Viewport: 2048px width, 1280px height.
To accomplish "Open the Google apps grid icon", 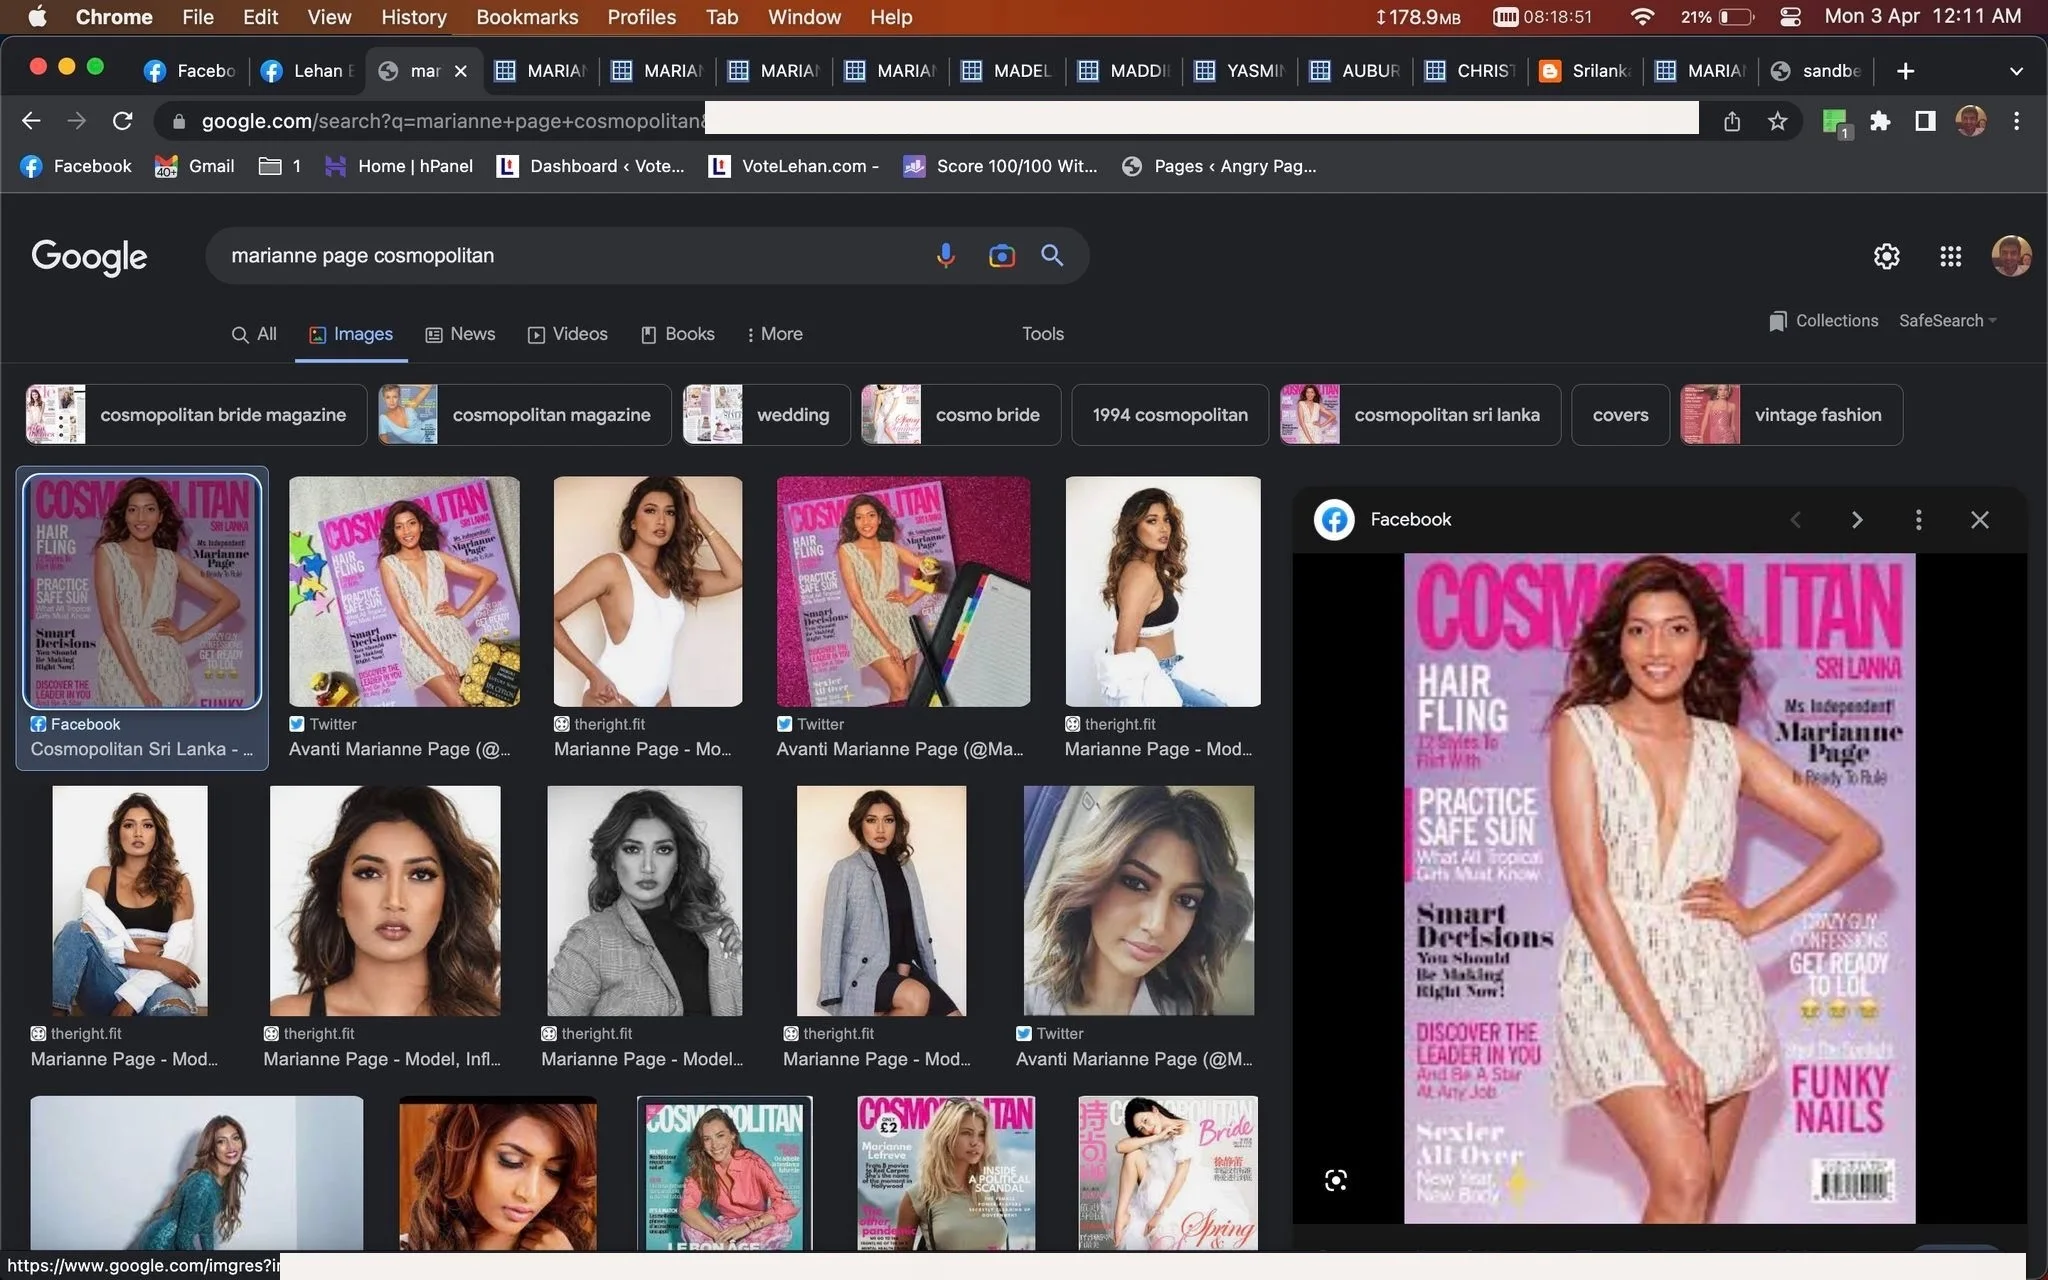I will [x=1950, y=256].
